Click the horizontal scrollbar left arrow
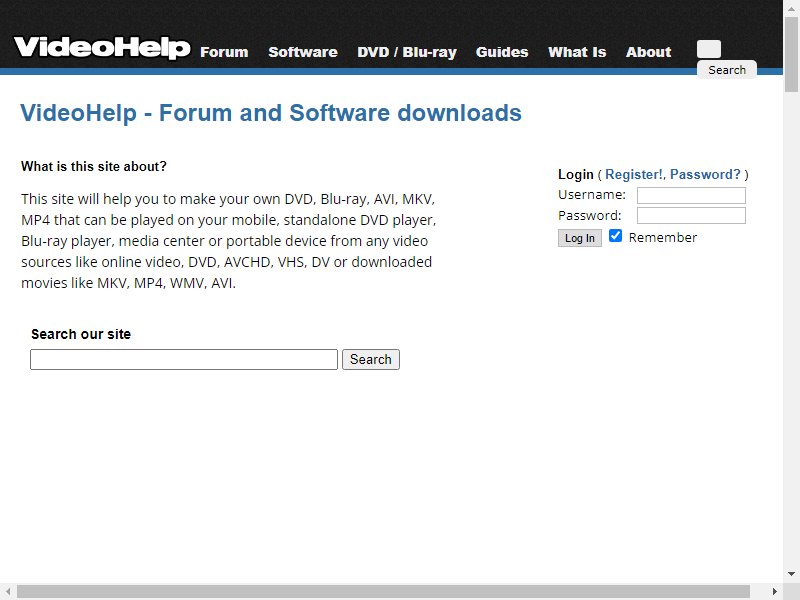Viewport: 800px width, 600px height. [8, 591]
